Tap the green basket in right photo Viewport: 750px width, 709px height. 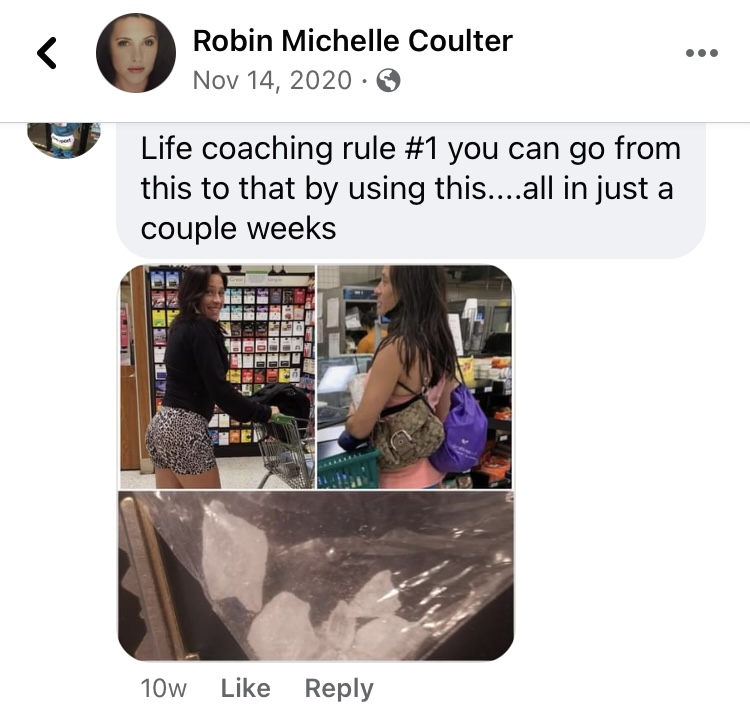[348, 468]
